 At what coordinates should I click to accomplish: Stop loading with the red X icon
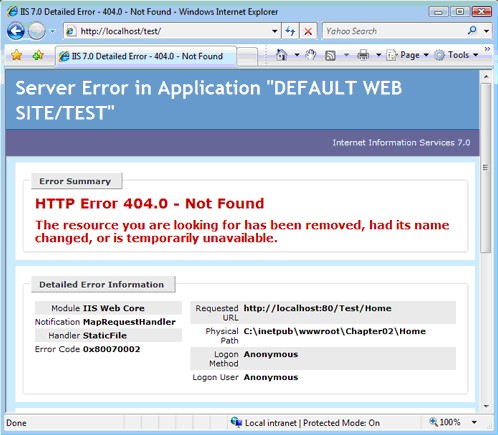coord(308,32)
